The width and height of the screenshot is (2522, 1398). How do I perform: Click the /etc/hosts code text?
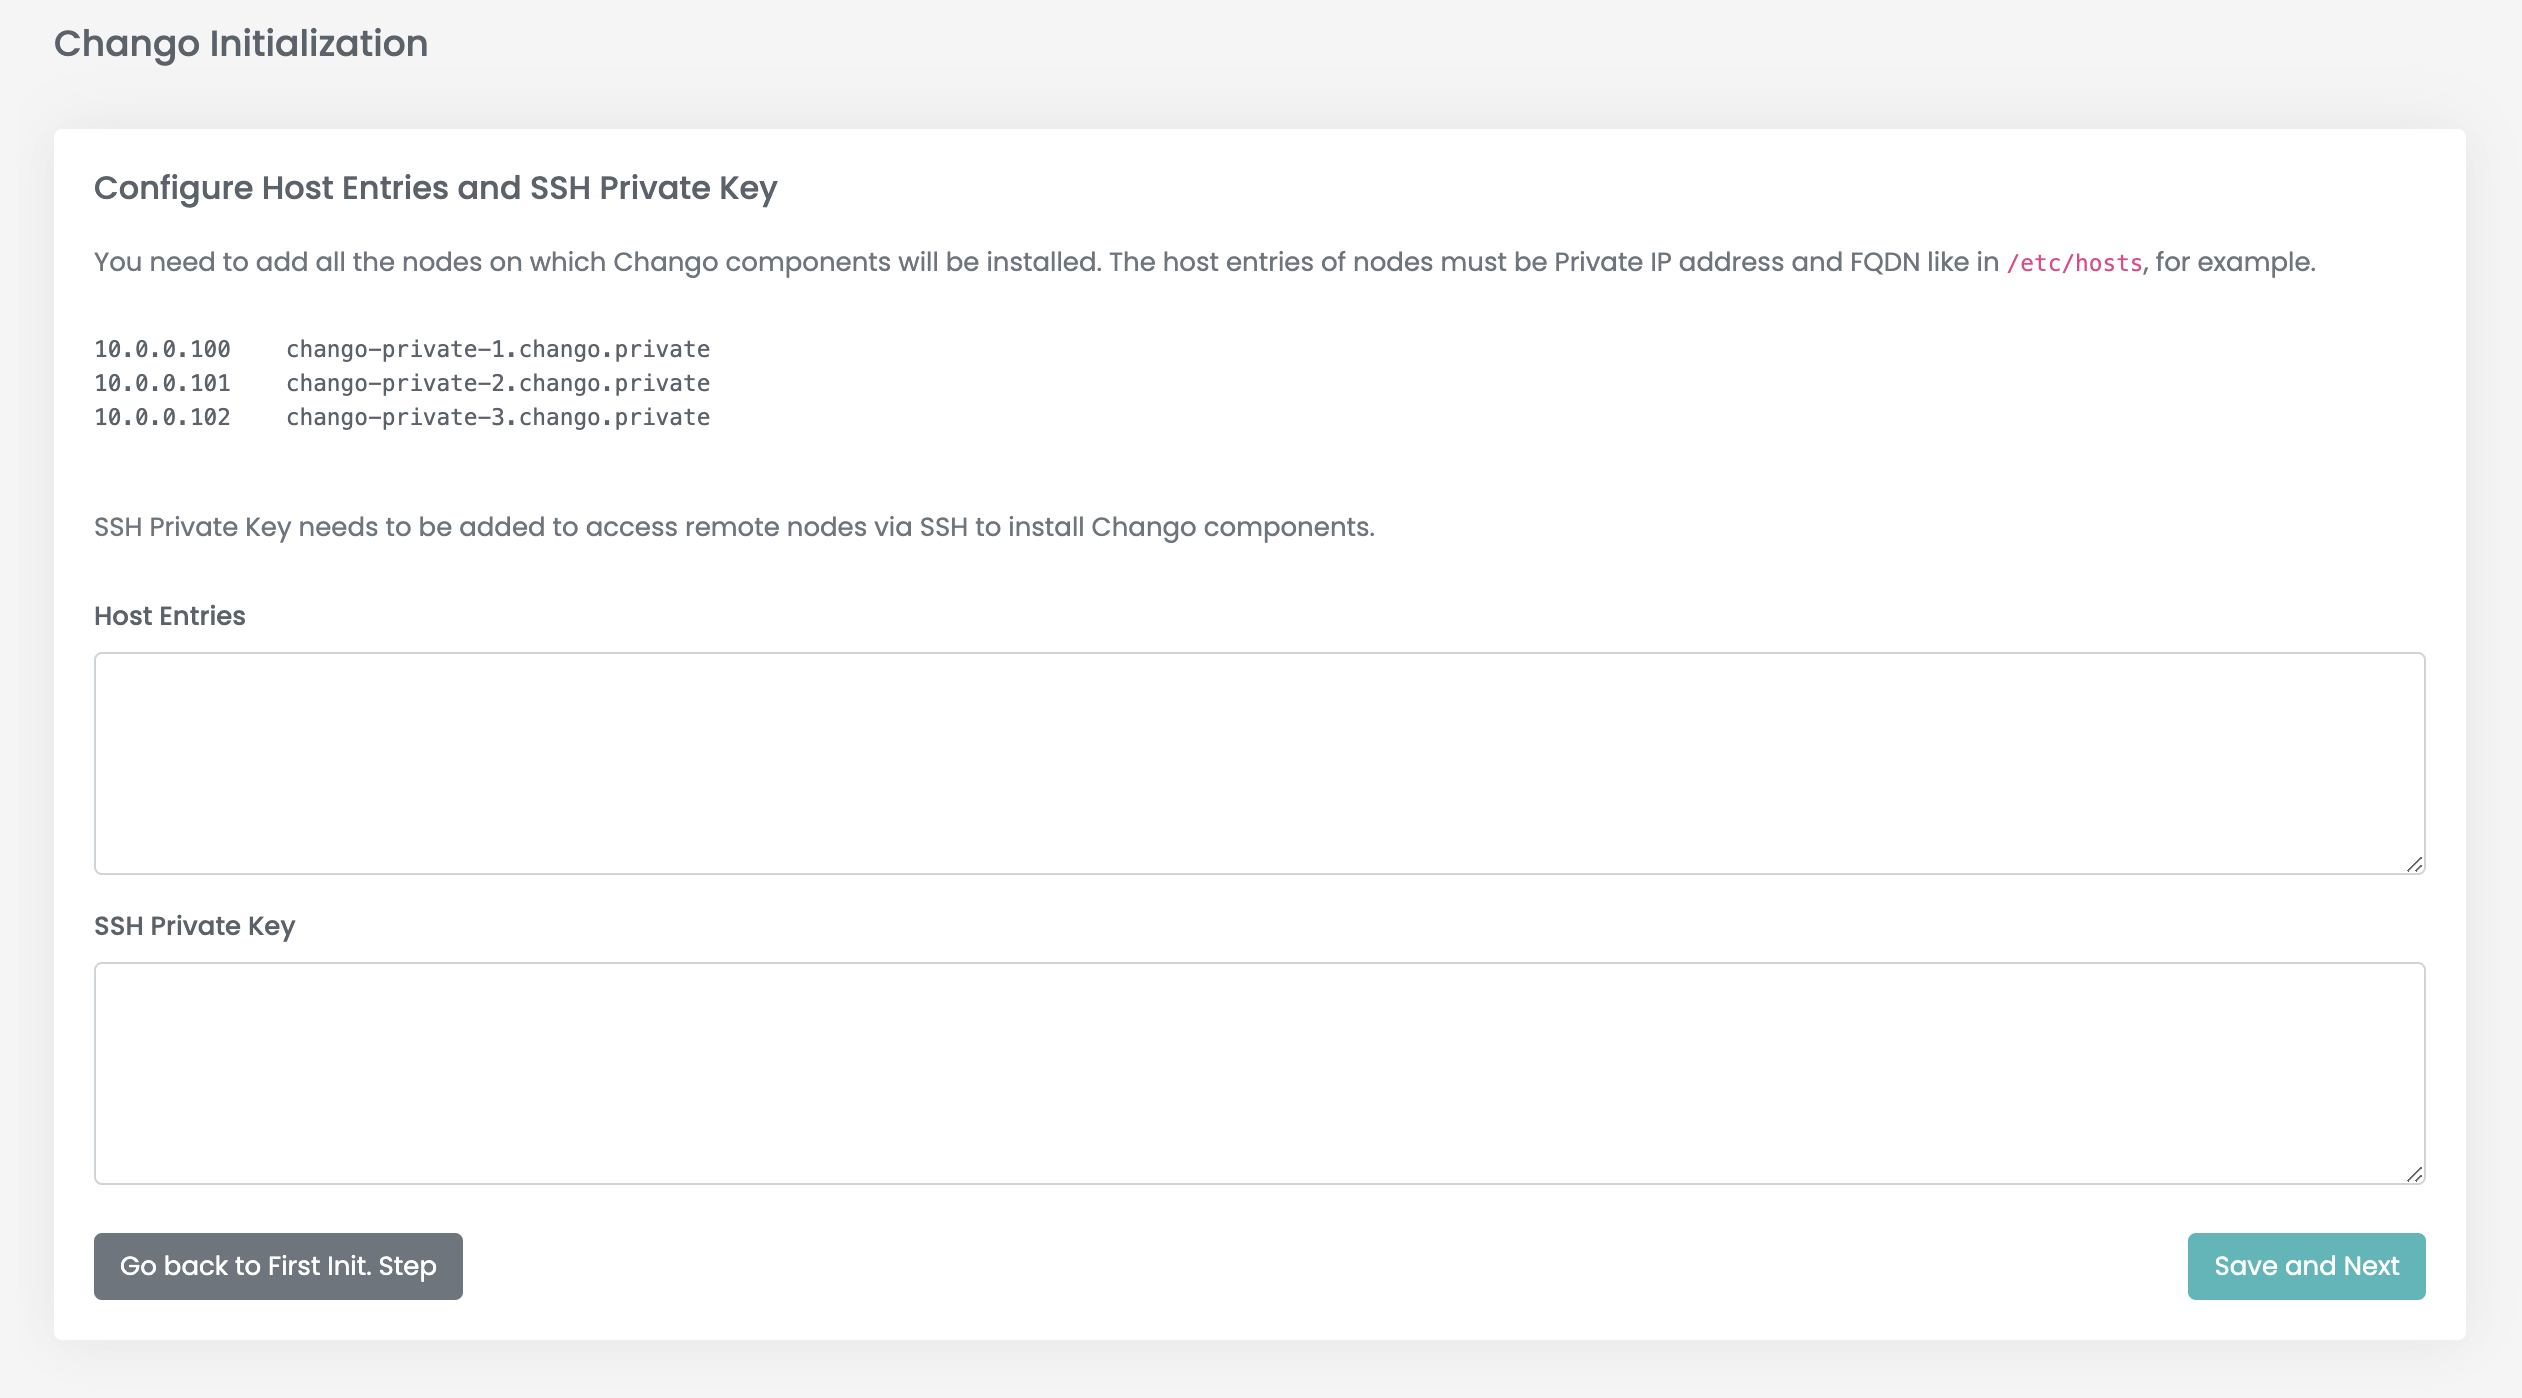click(x=2074, y=263)
